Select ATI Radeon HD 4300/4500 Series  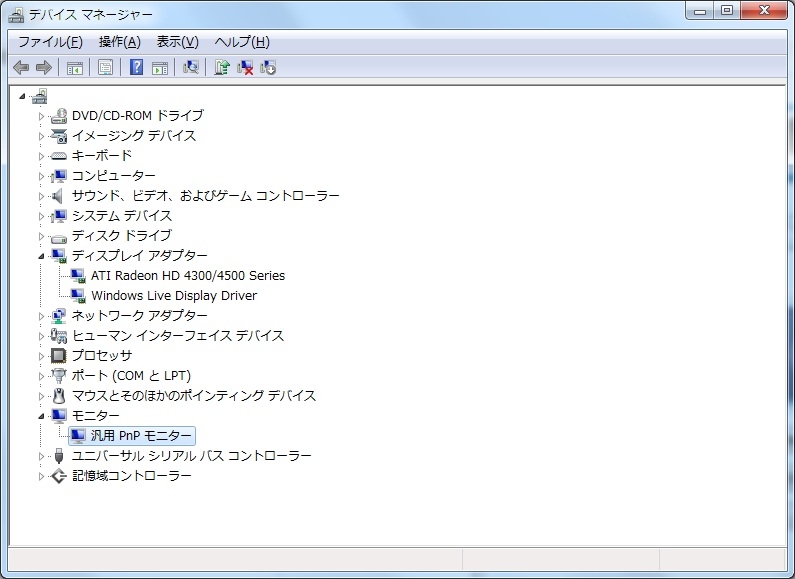coord(188,276)
